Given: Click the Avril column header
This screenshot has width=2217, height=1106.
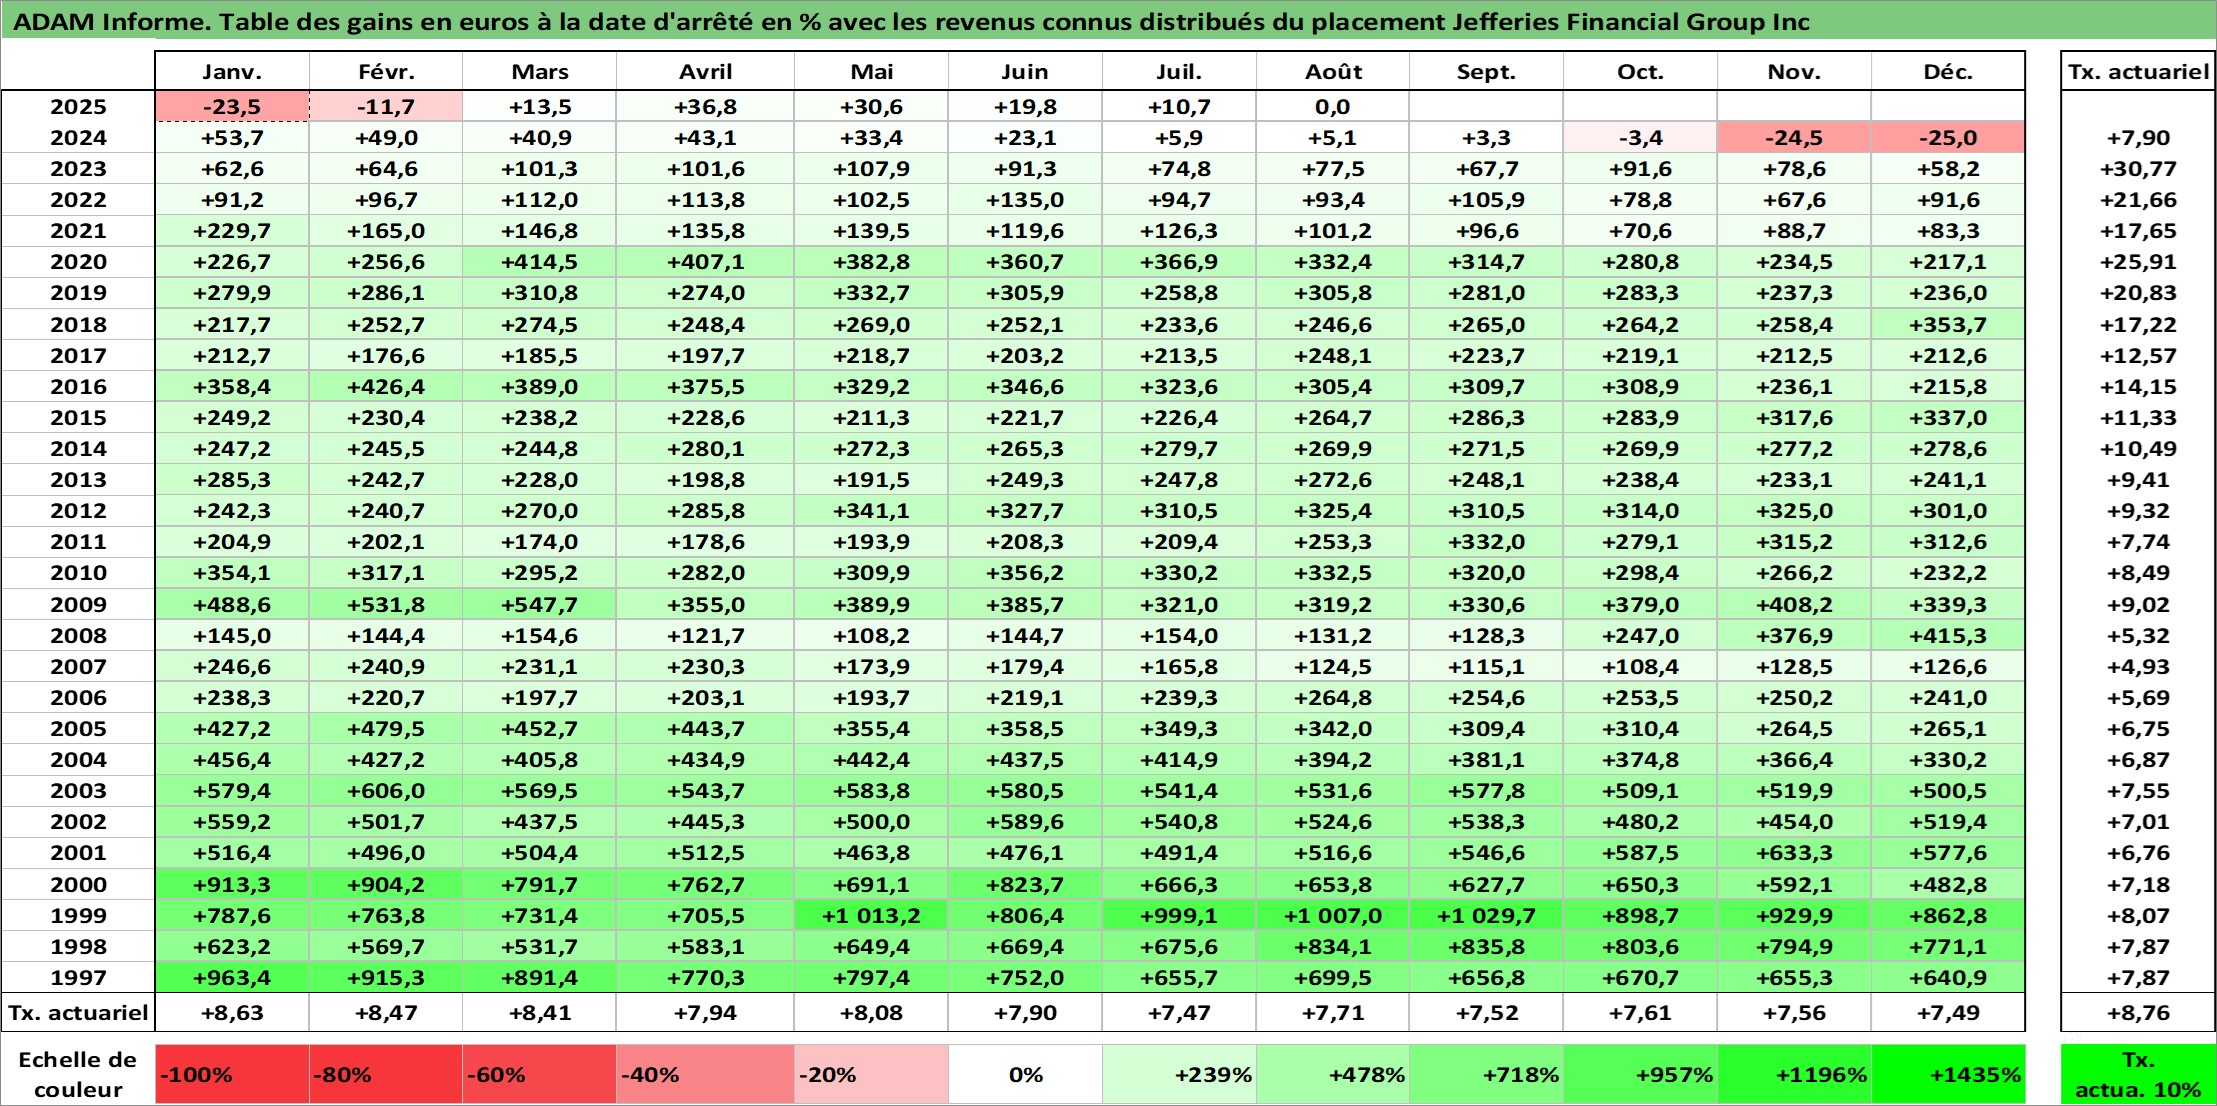Looking at the screenshot, I should pos(705,72).
